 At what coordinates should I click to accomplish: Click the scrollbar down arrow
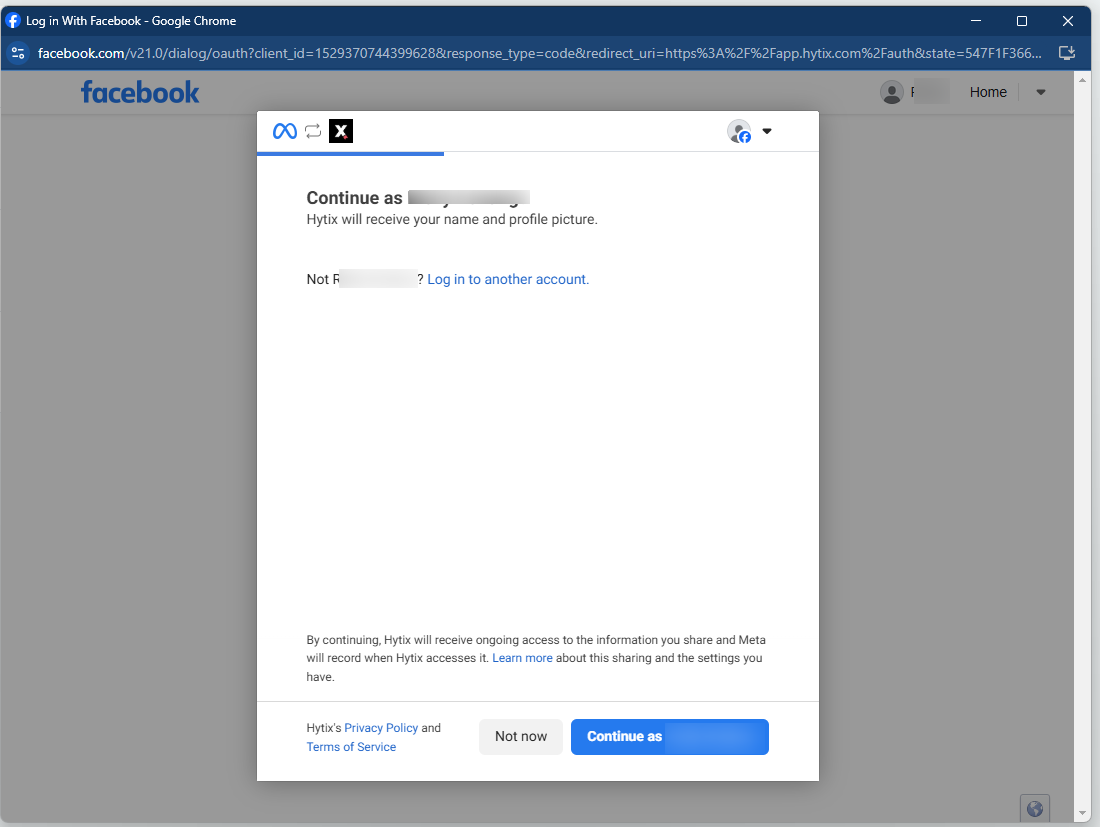1082,814
